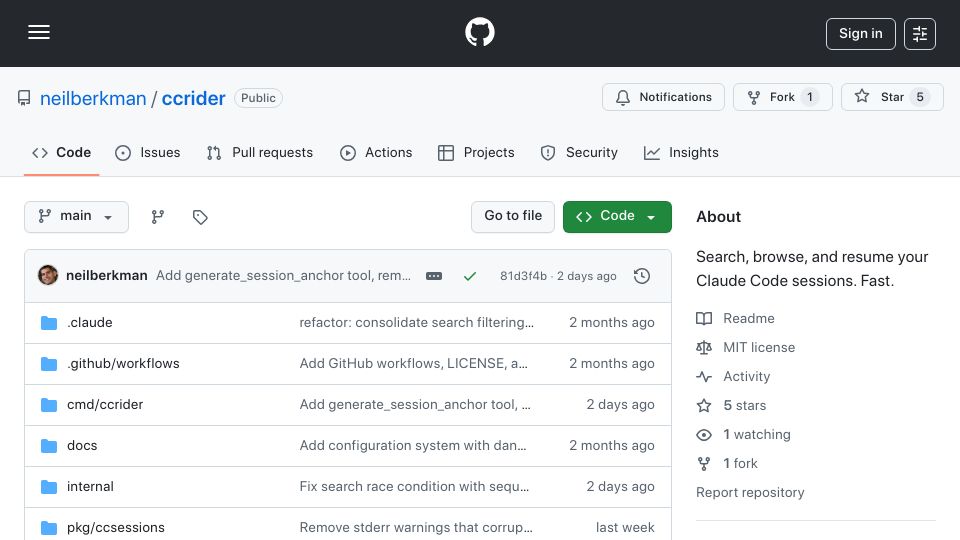The width and height of the screenshot is (960, 540).
Task: Click the star count badge 5
Action: click(x=920, y=97)
